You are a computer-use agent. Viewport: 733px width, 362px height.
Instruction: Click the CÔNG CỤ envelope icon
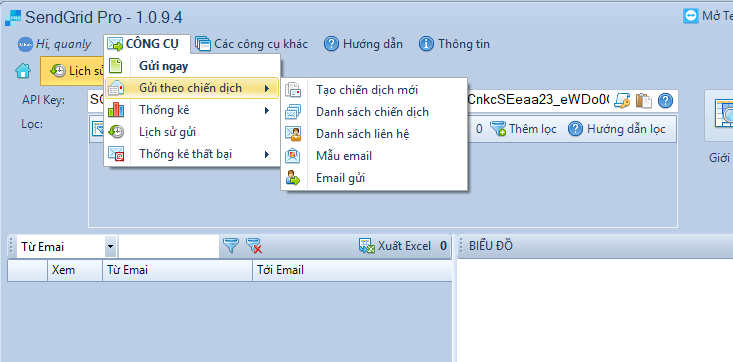[x=115, y=44]
